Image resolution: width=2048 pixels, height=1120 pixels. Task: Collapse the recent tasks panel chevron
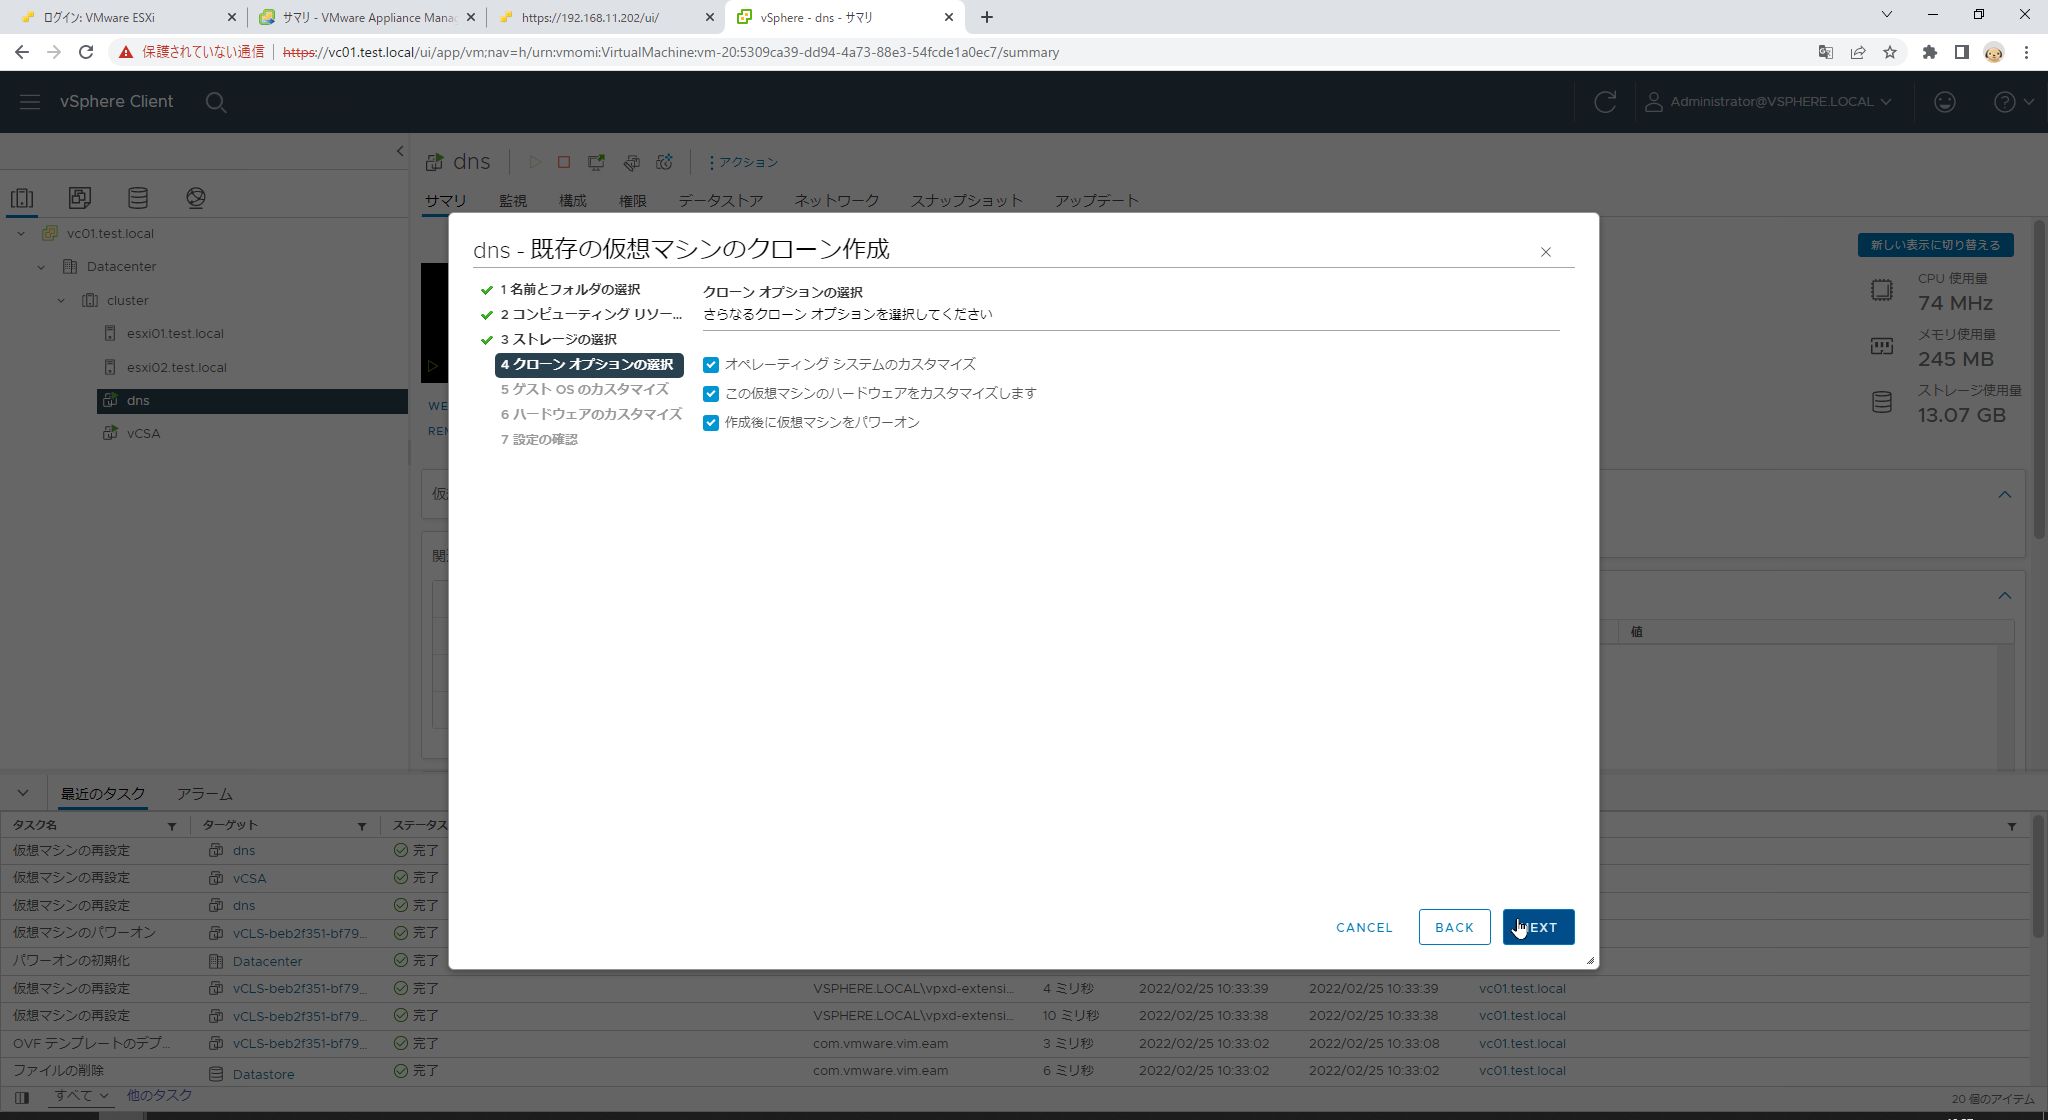(22, 794)
